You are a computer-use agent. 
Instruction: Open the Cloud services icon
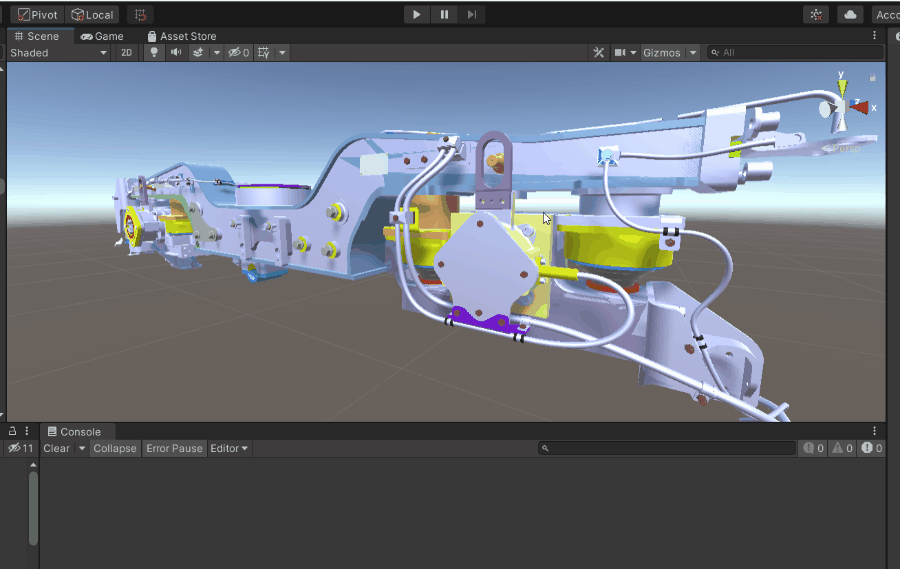coord(850,15)
